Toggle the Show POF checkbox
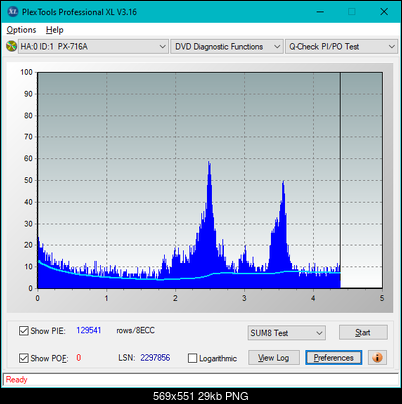The width and height of the screenshot is (402, 404). (x=24, y=358)
